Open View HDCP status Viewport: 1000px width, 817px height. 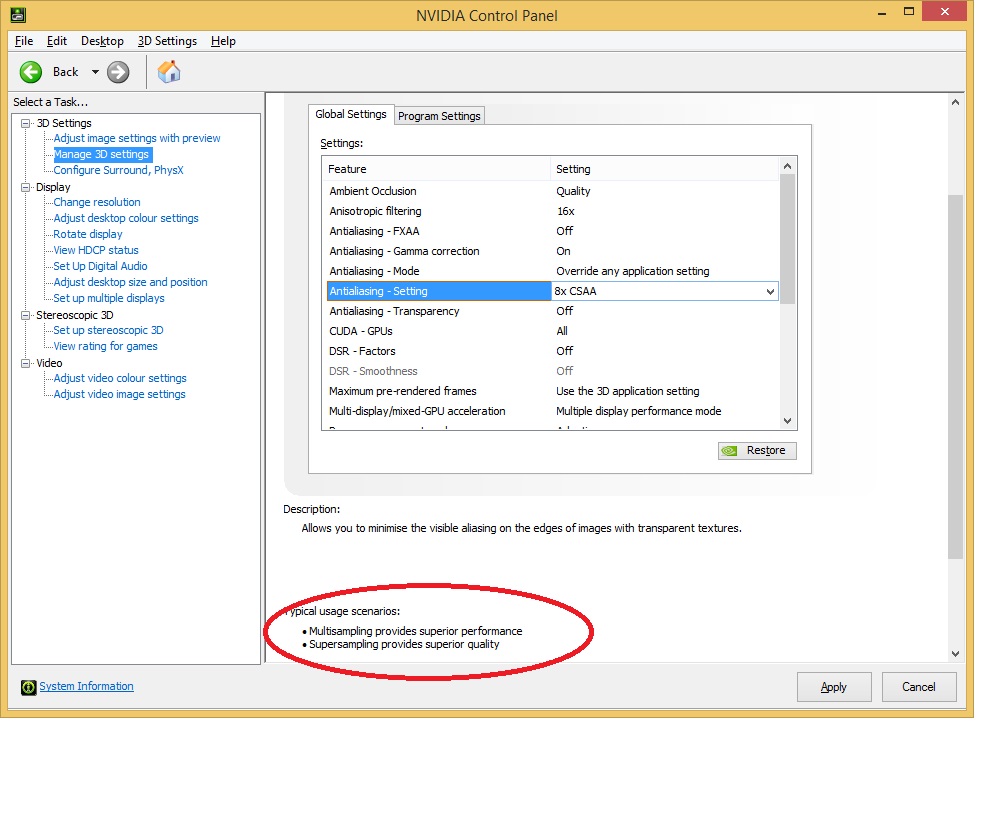click(x=96, y=250)
